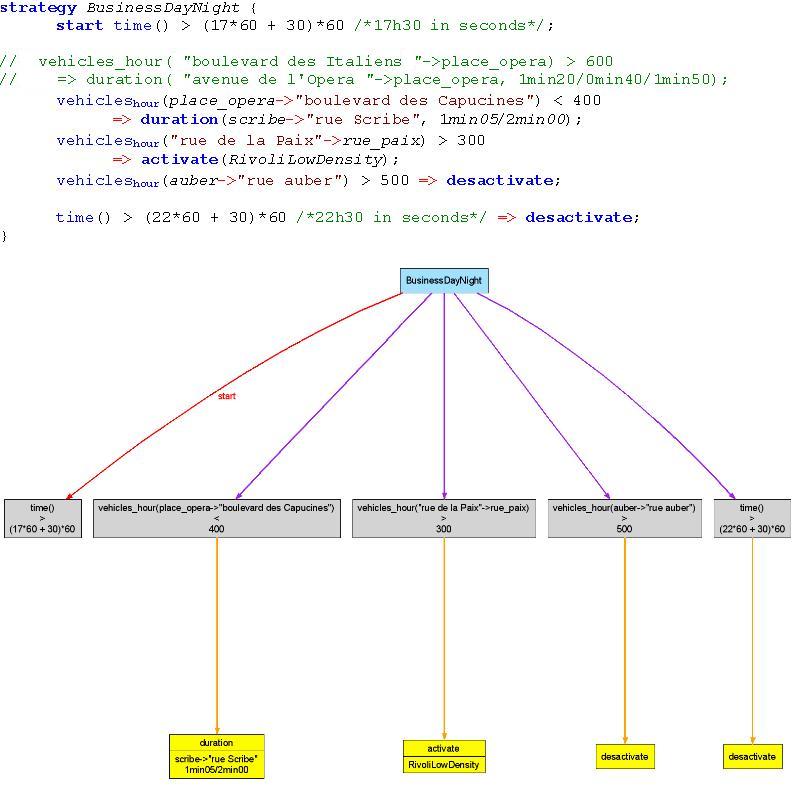Click the auber->"rue auber" condition node
The width and height of the screenshot is (795, 787).
[x=625, y=518]
